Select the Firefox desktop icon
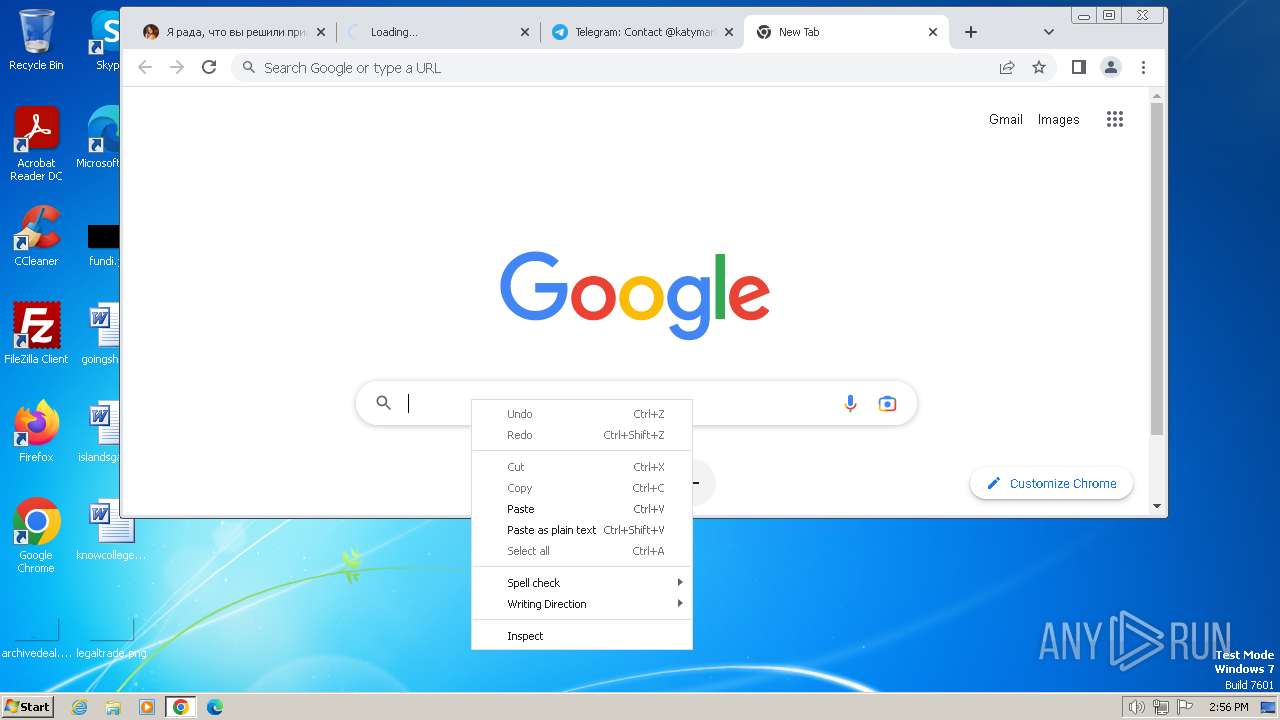 coord(36,431)
